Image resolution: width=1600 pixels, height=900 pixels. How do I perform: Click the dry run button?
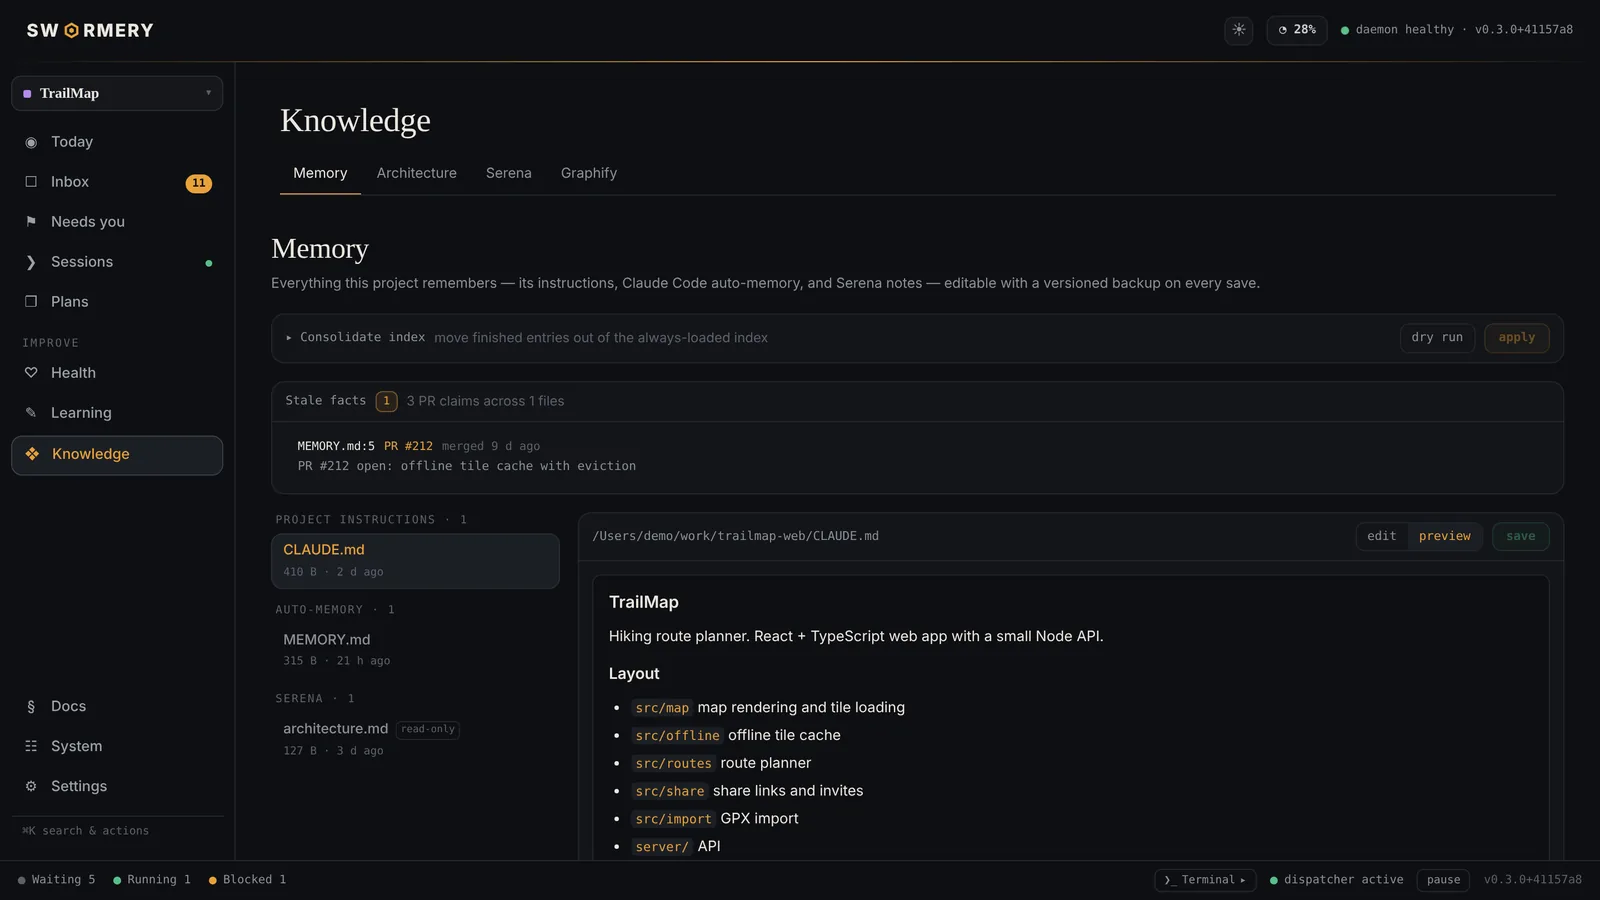(1437, 338)
